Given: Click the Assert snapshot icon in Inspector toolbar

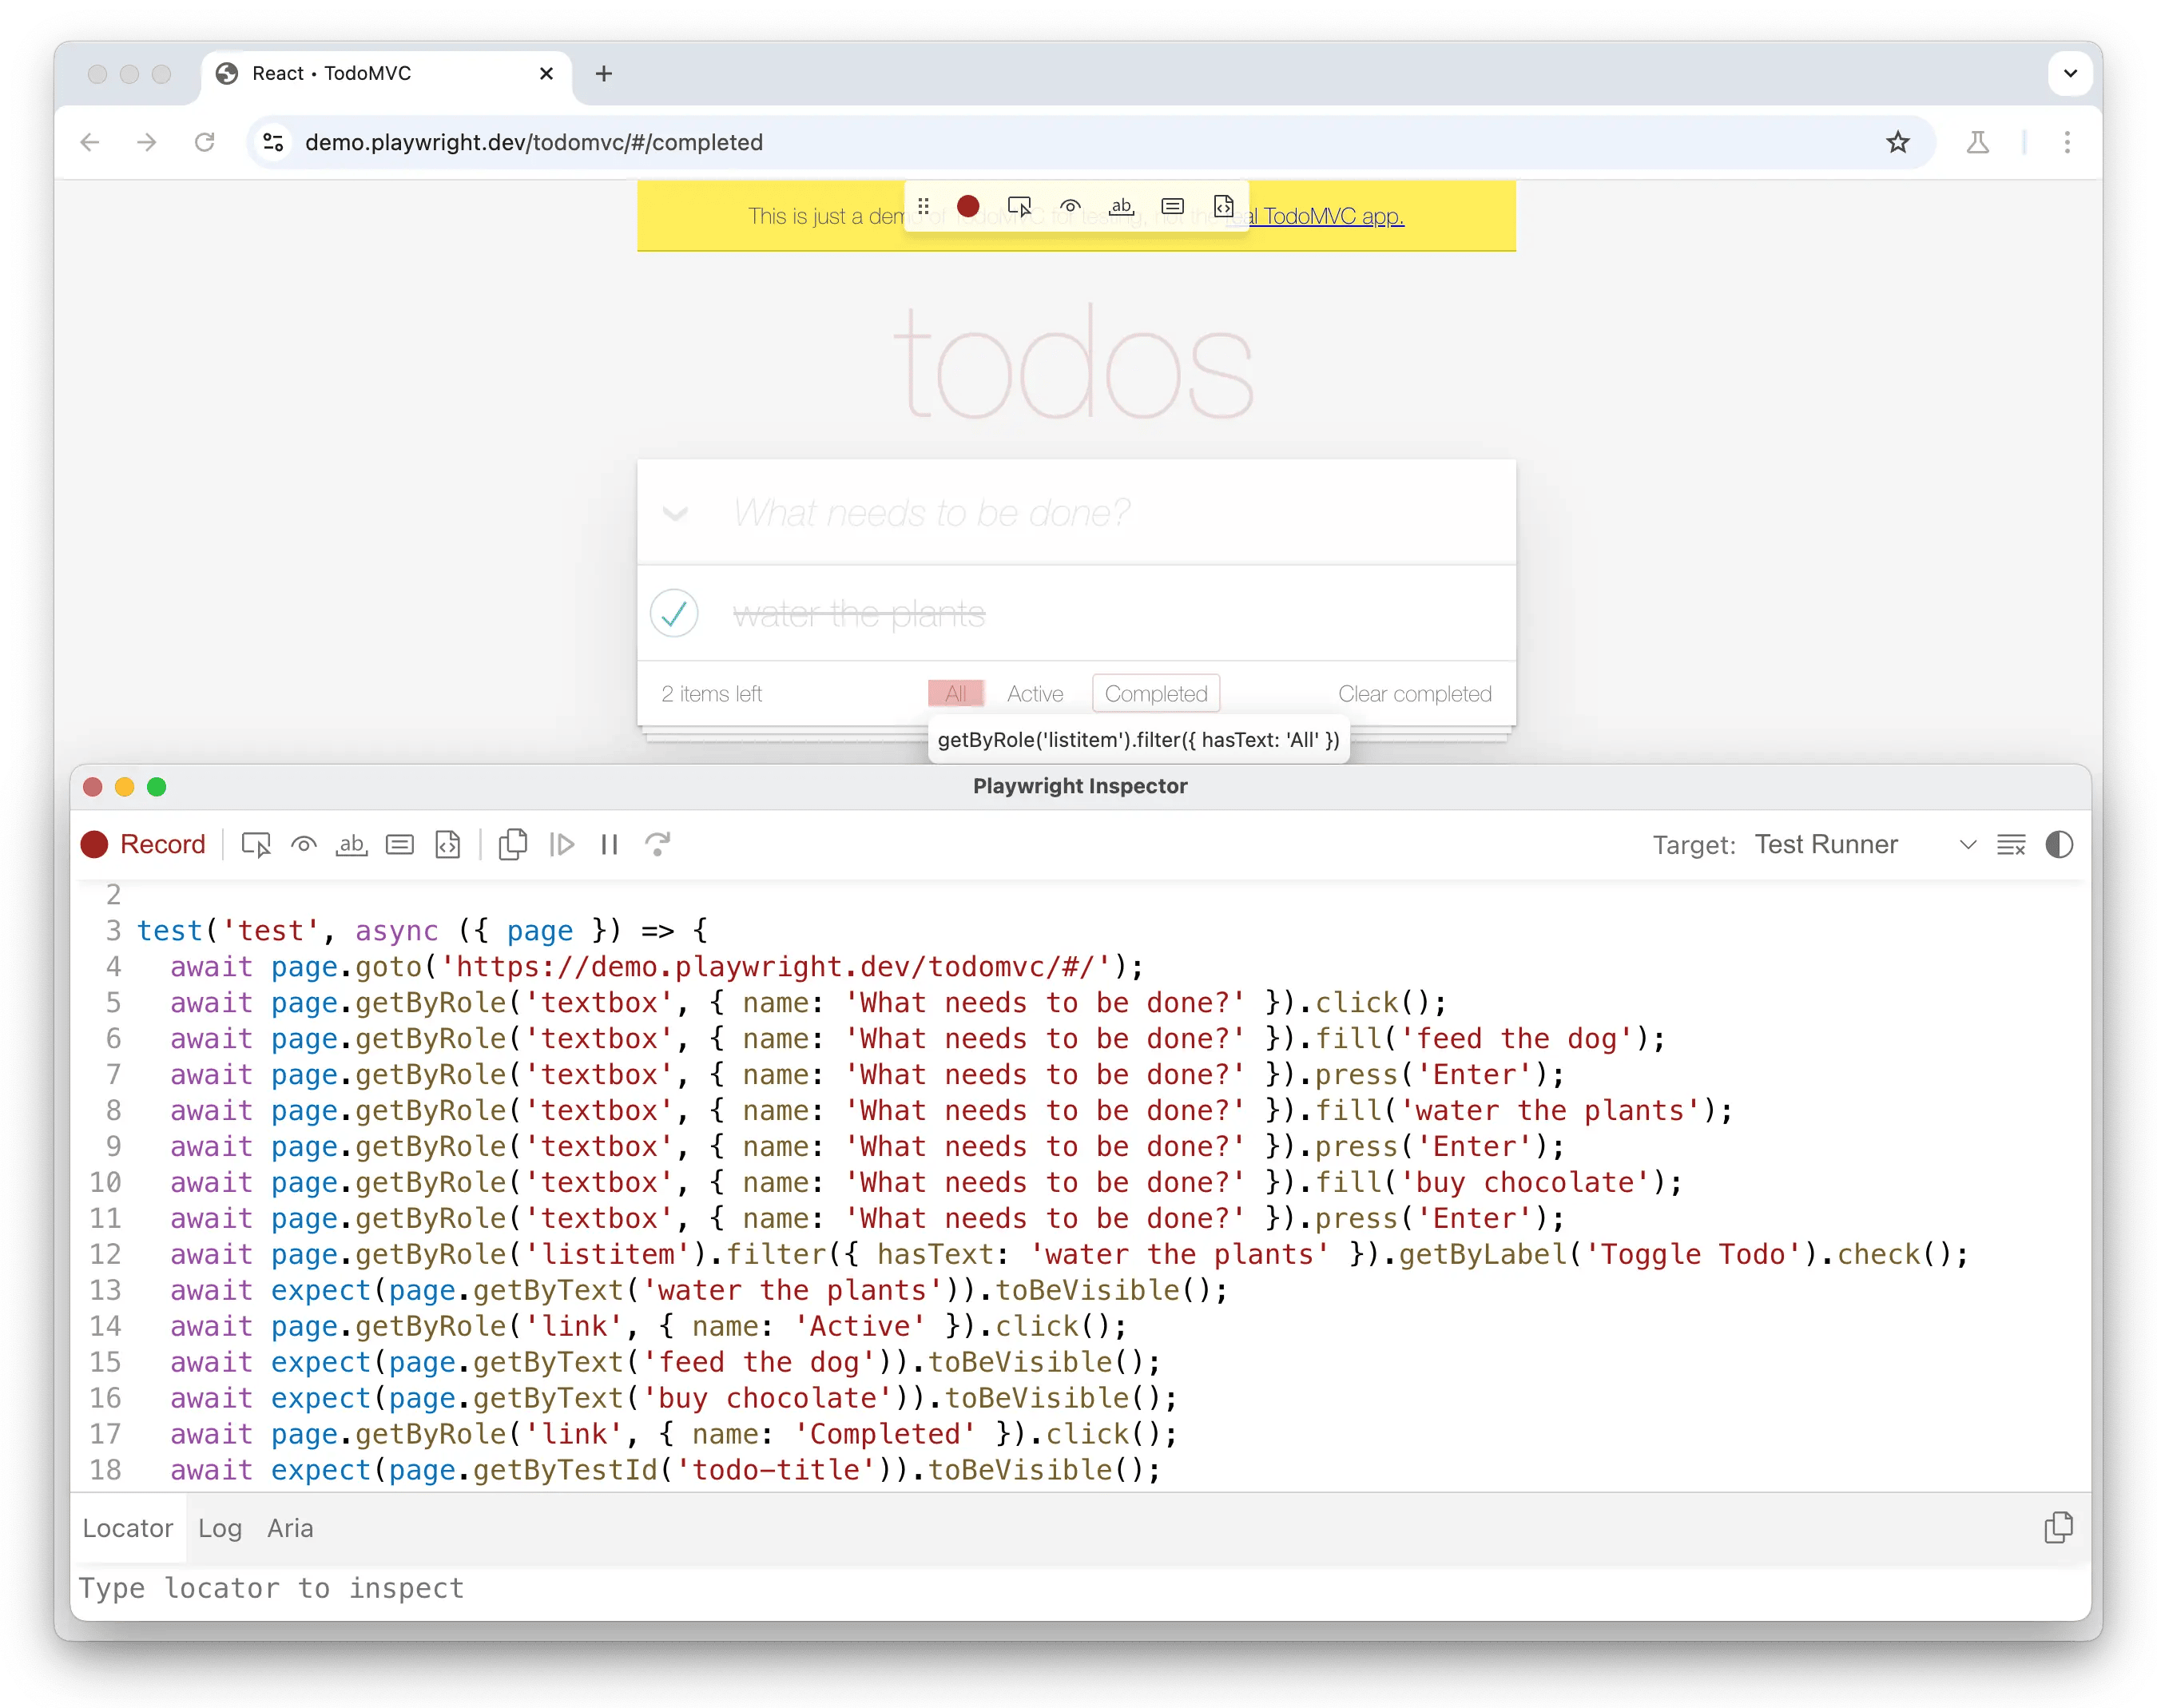Looking at the screenshot, I should (x=448, y=845).
